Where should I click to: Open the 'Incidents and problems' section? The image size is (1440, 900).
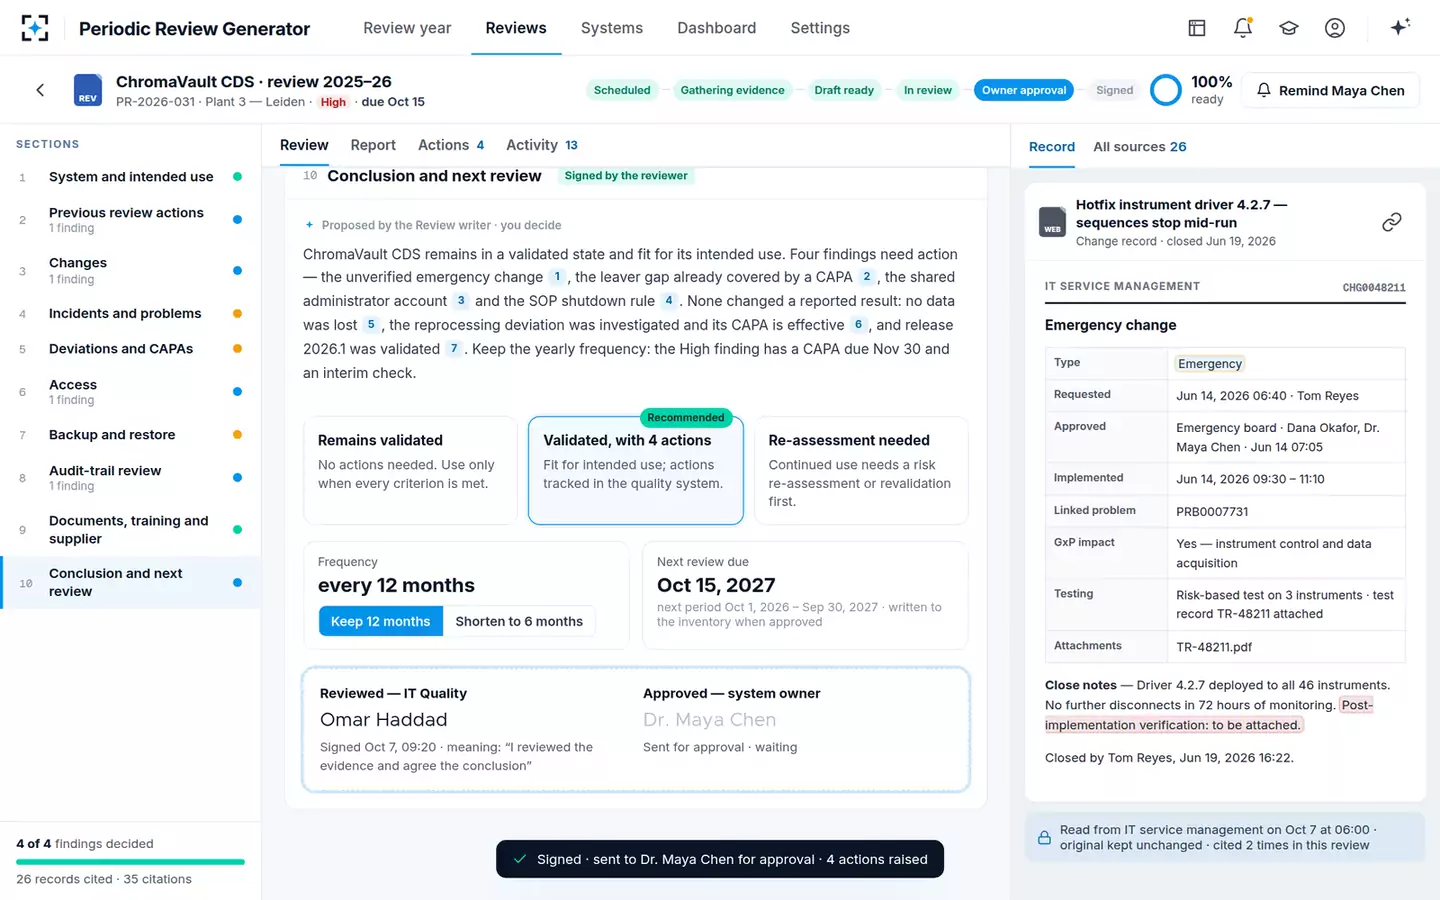point(130,314)
